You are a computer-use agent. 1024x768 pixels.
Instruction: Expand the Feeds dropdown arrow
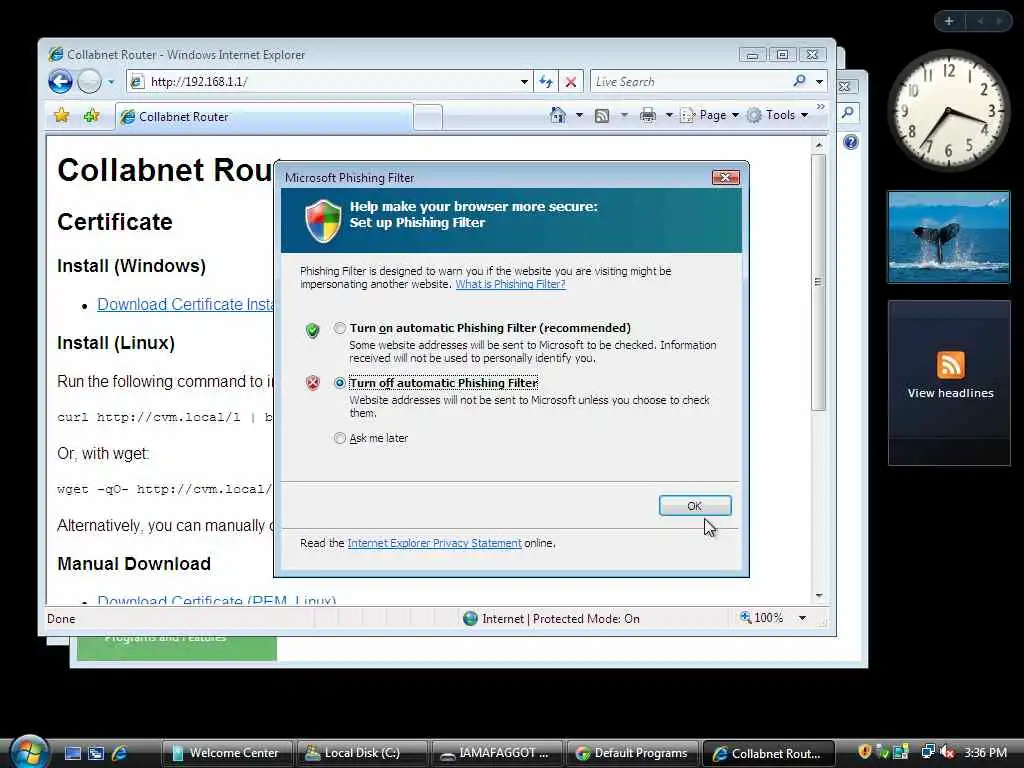[x=624, y=116]
